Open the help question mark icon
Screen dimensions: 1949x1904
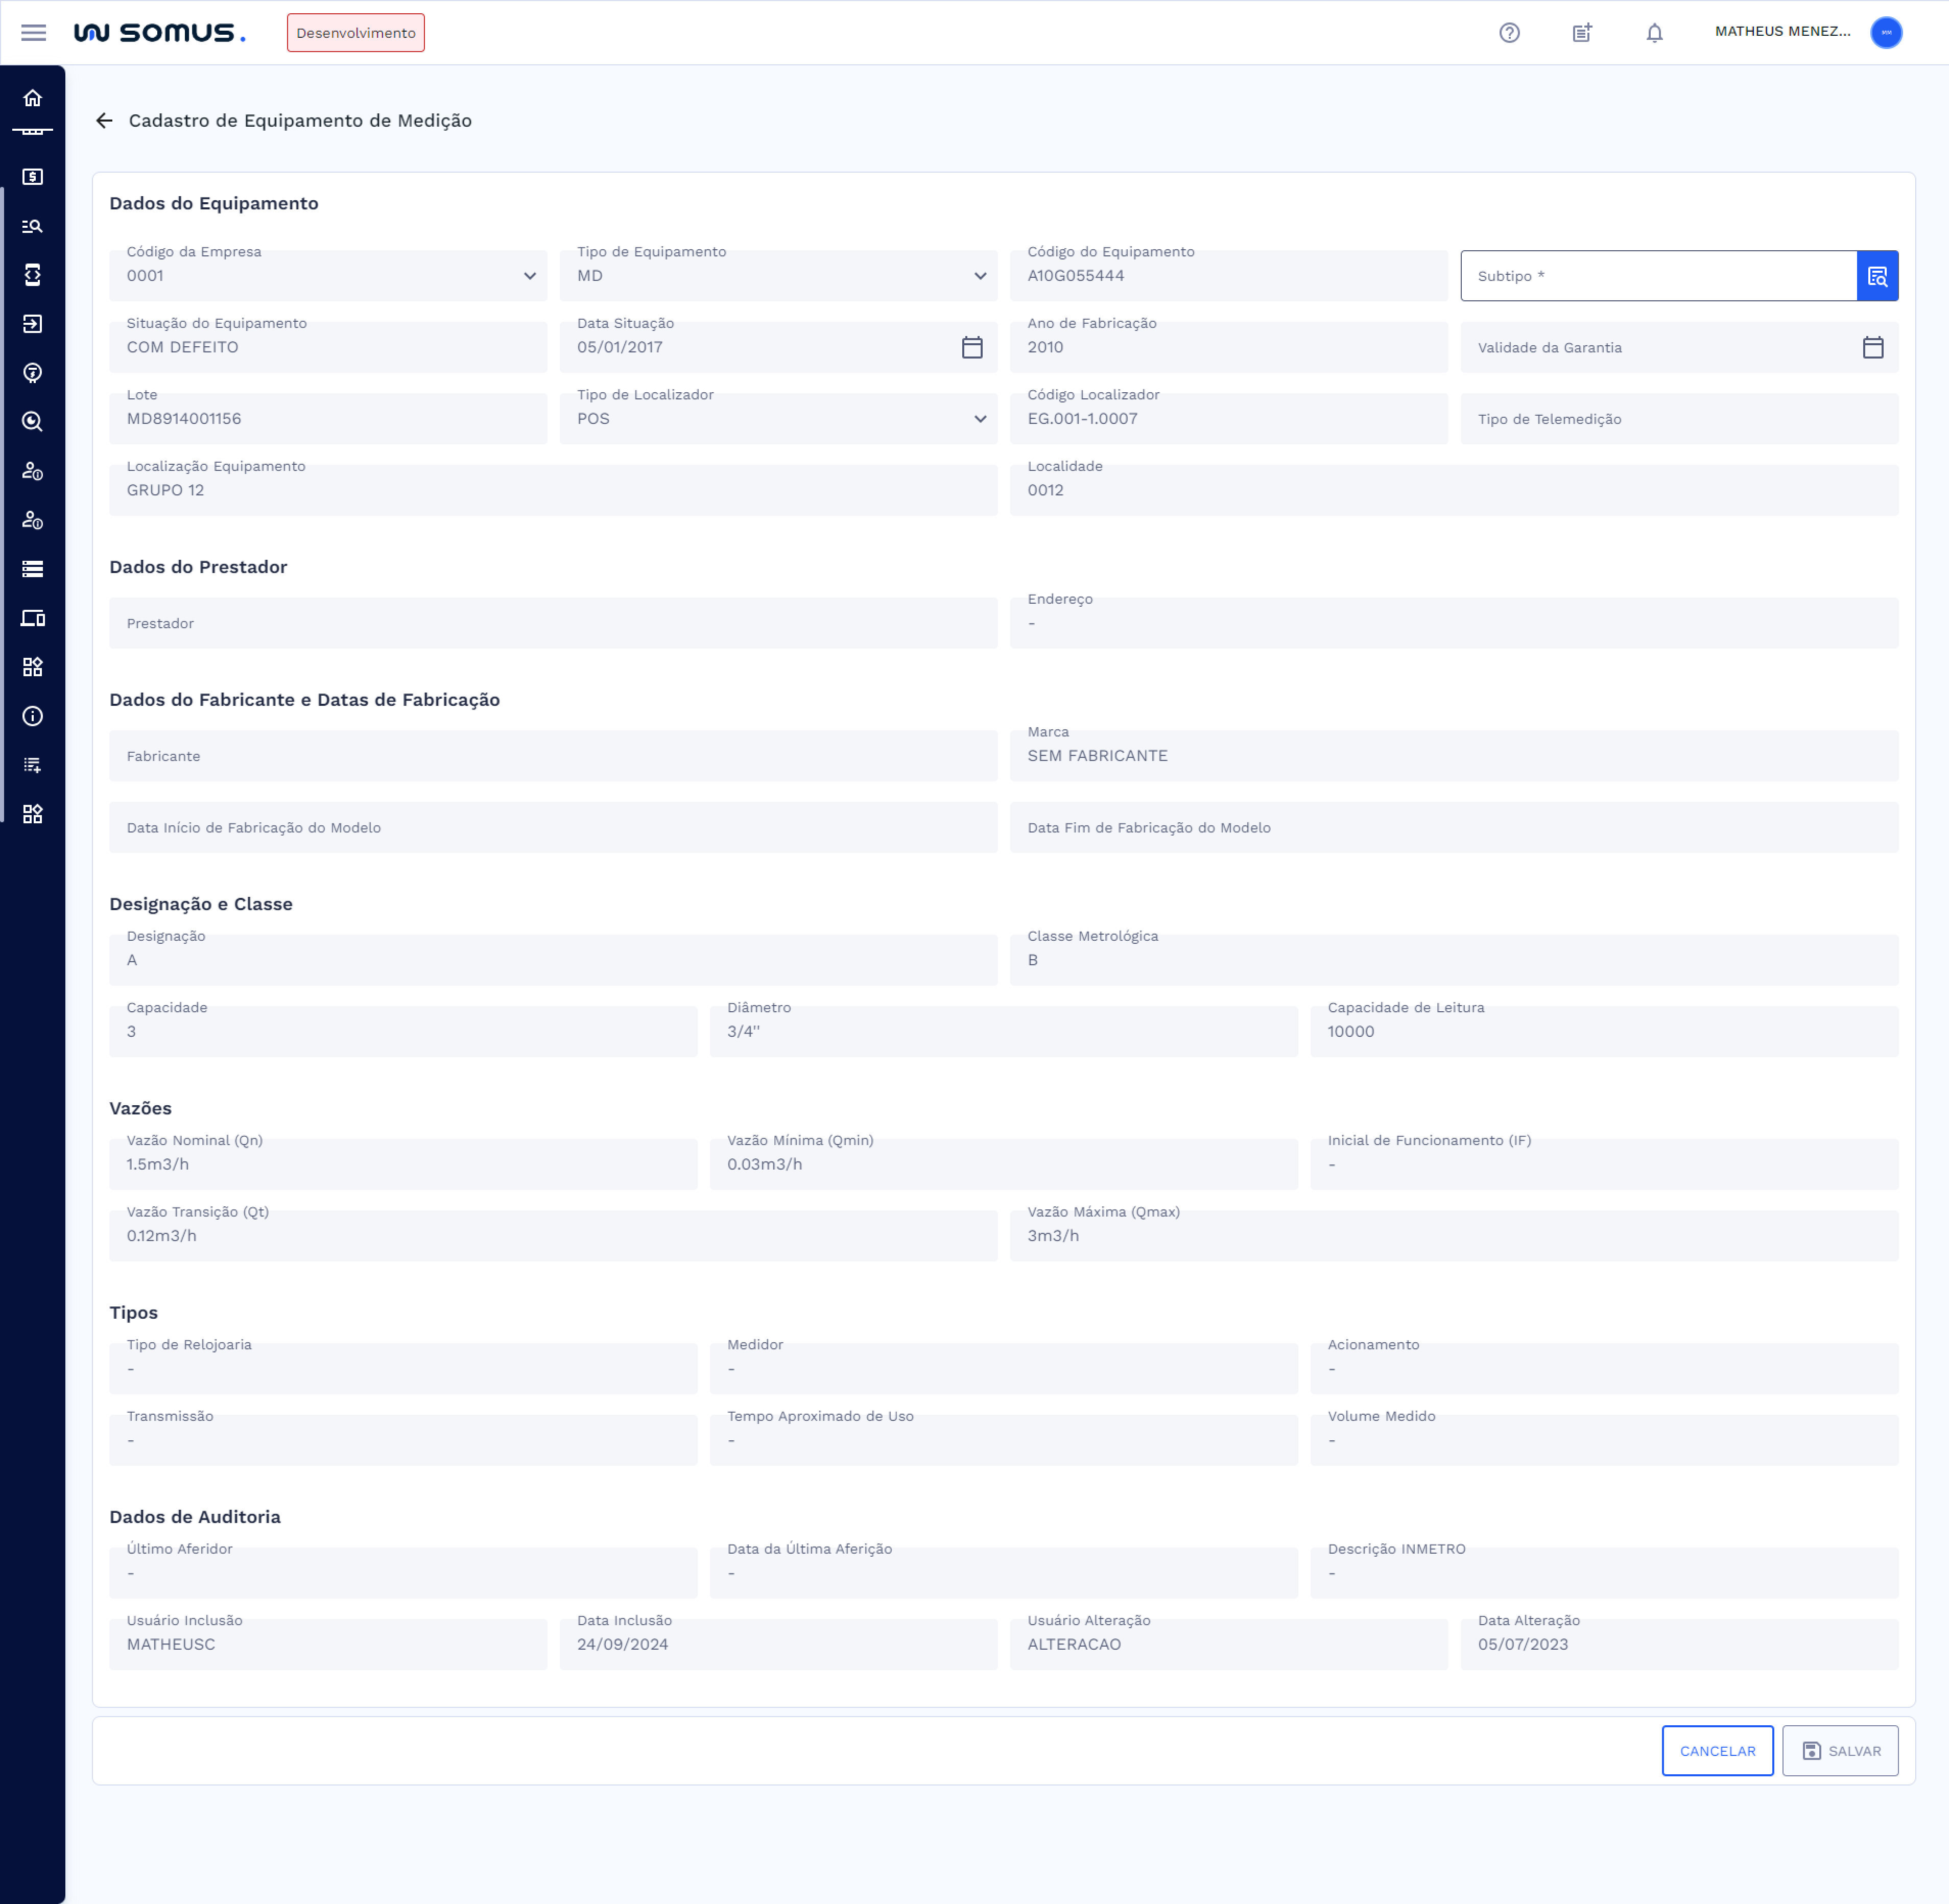click(x=1509, y=33)
